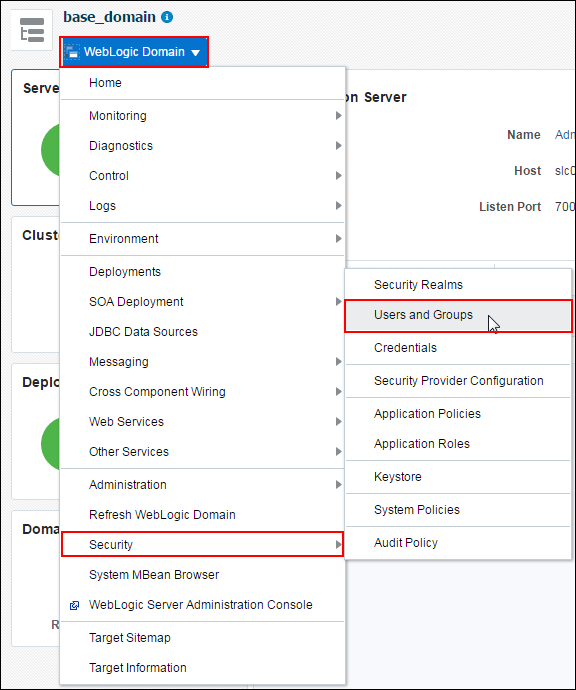Choose Credentials in the submenu
Screen dimensions: 576x690
coord(458,348)
